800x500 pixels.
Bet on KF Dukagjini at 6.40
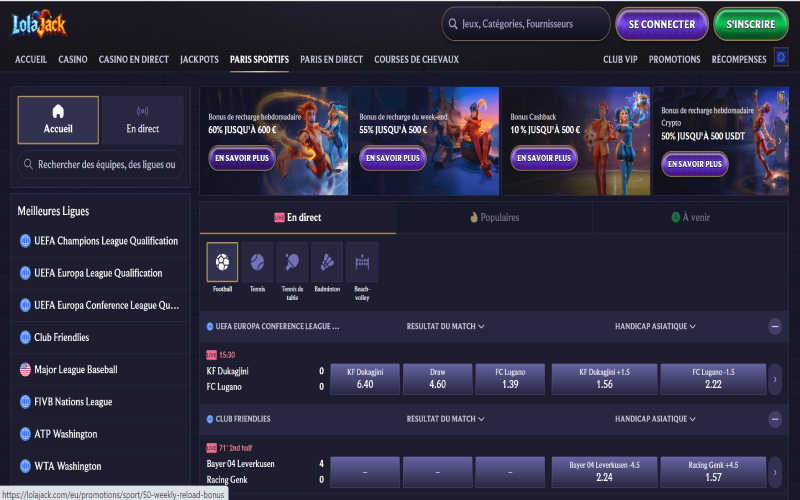[365, 379]
